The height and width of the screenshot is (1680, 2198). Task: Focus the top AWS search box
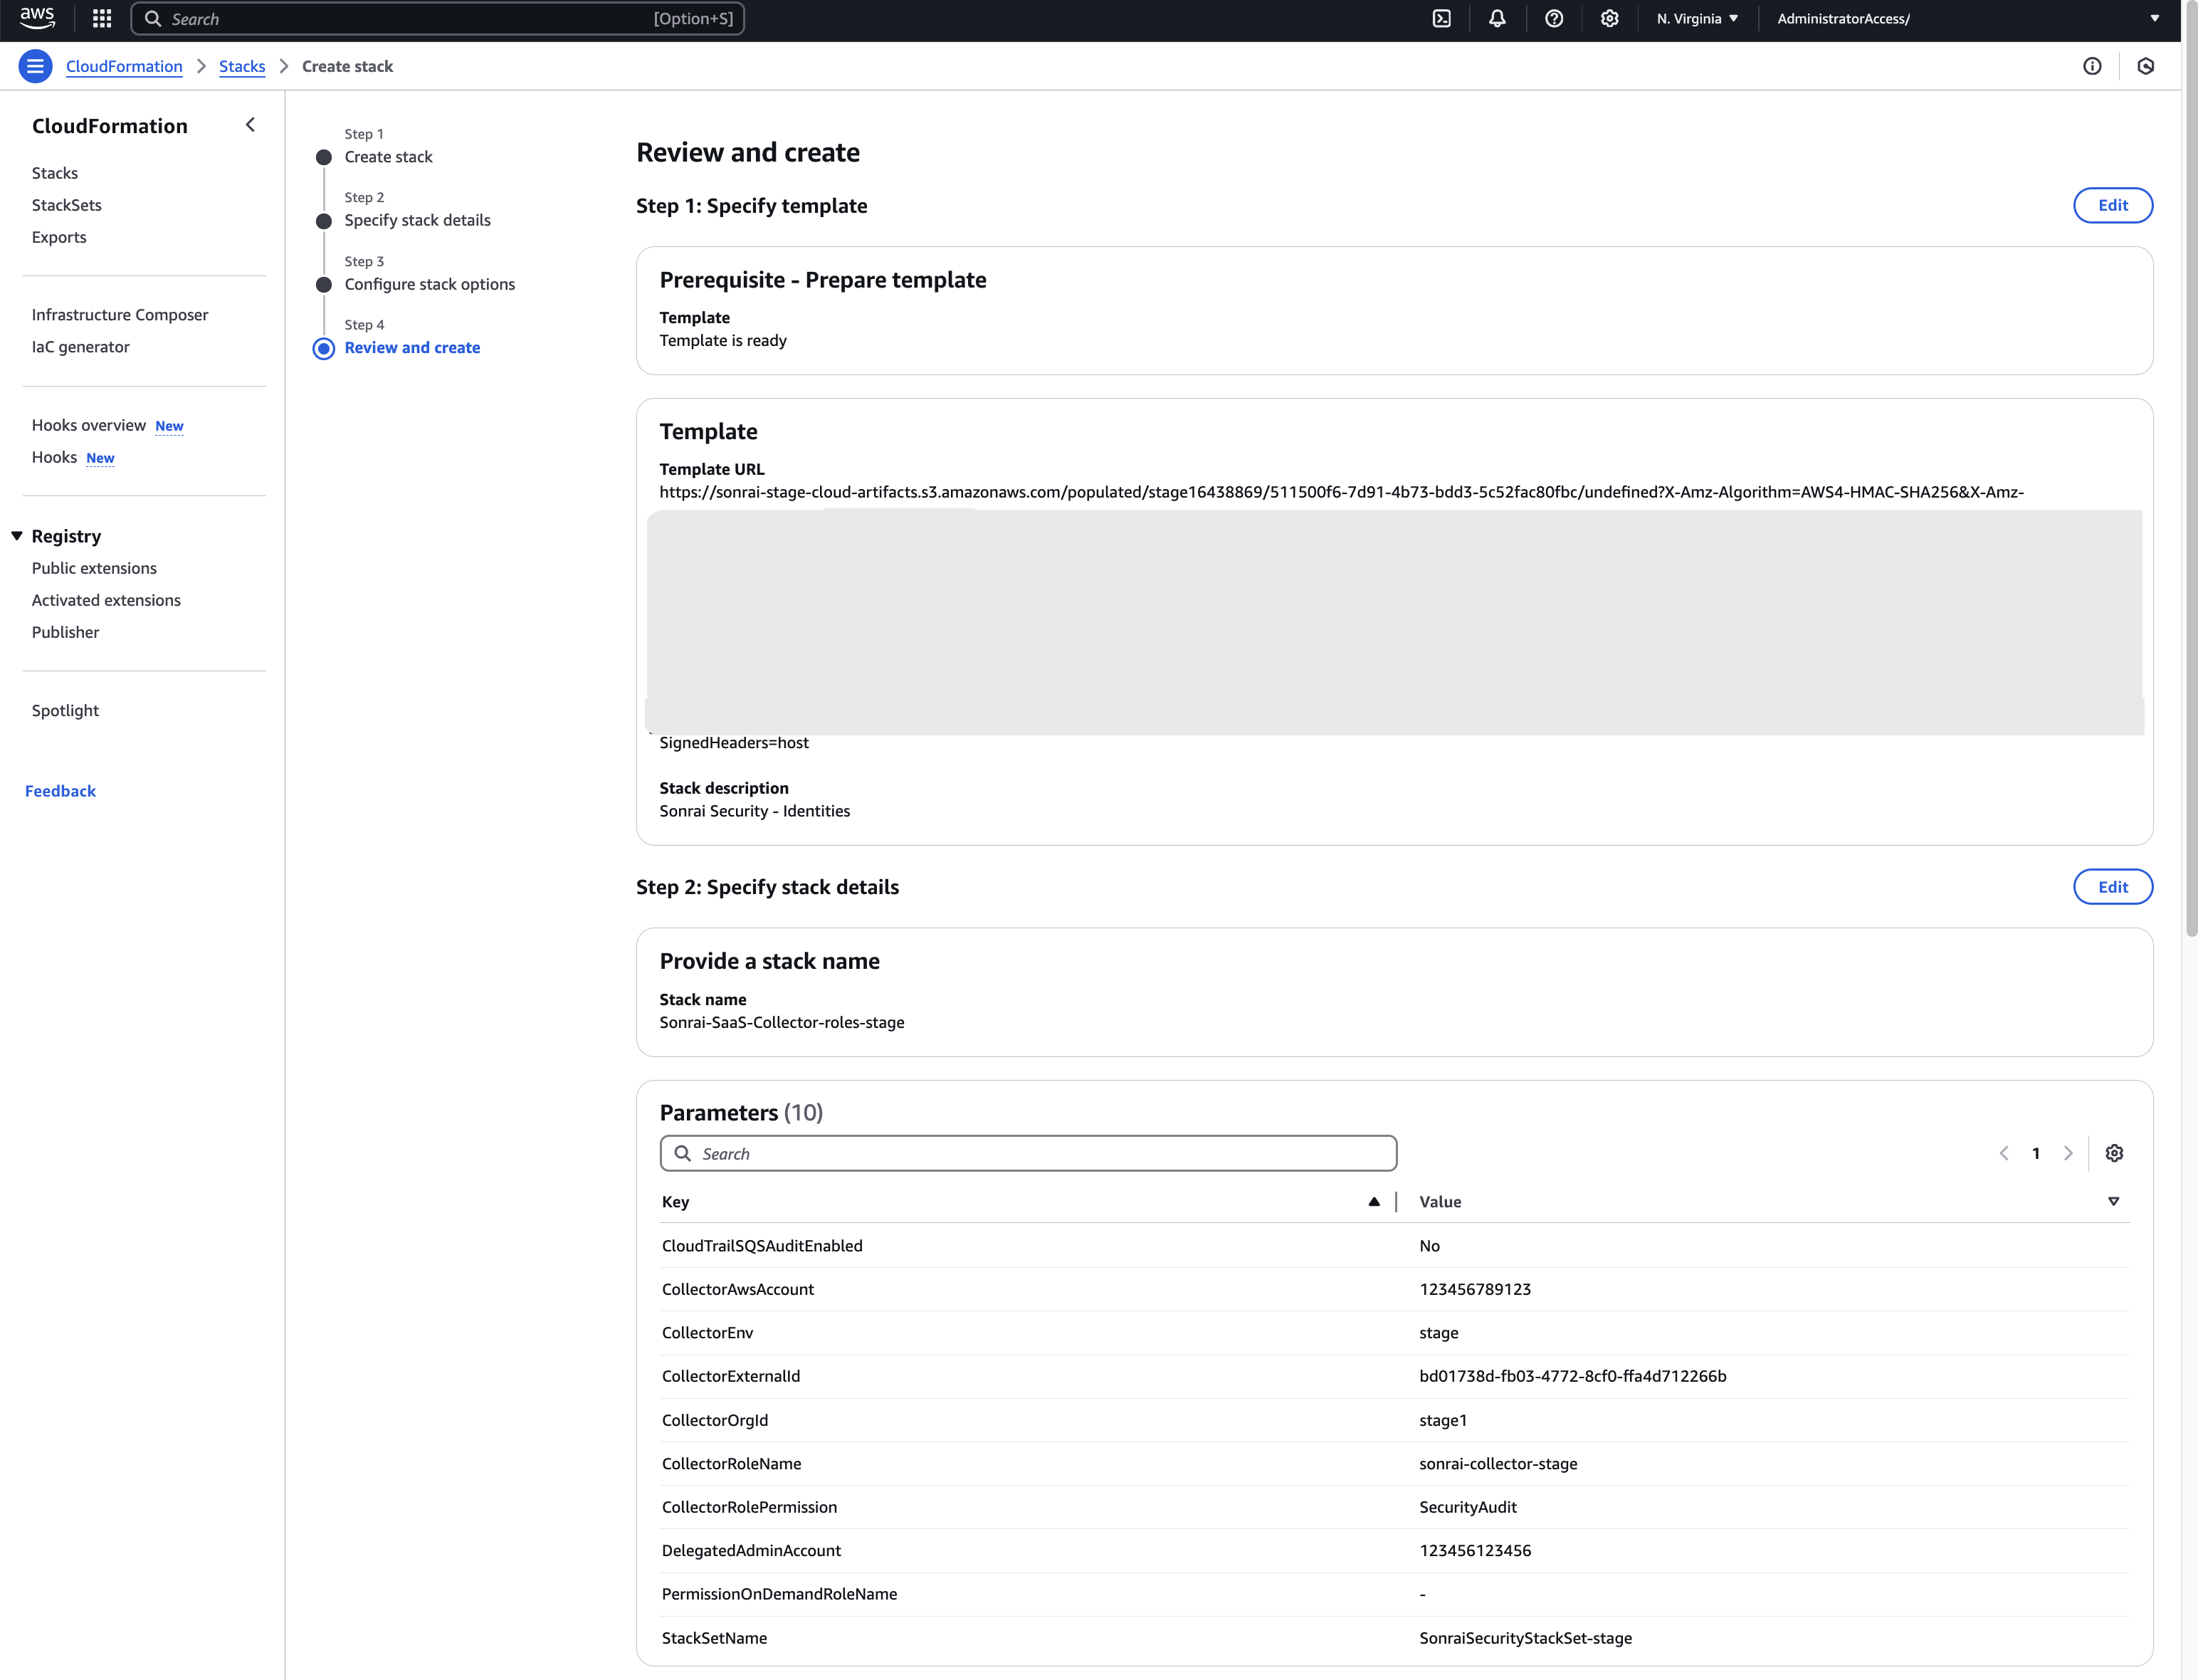[438, 18]
